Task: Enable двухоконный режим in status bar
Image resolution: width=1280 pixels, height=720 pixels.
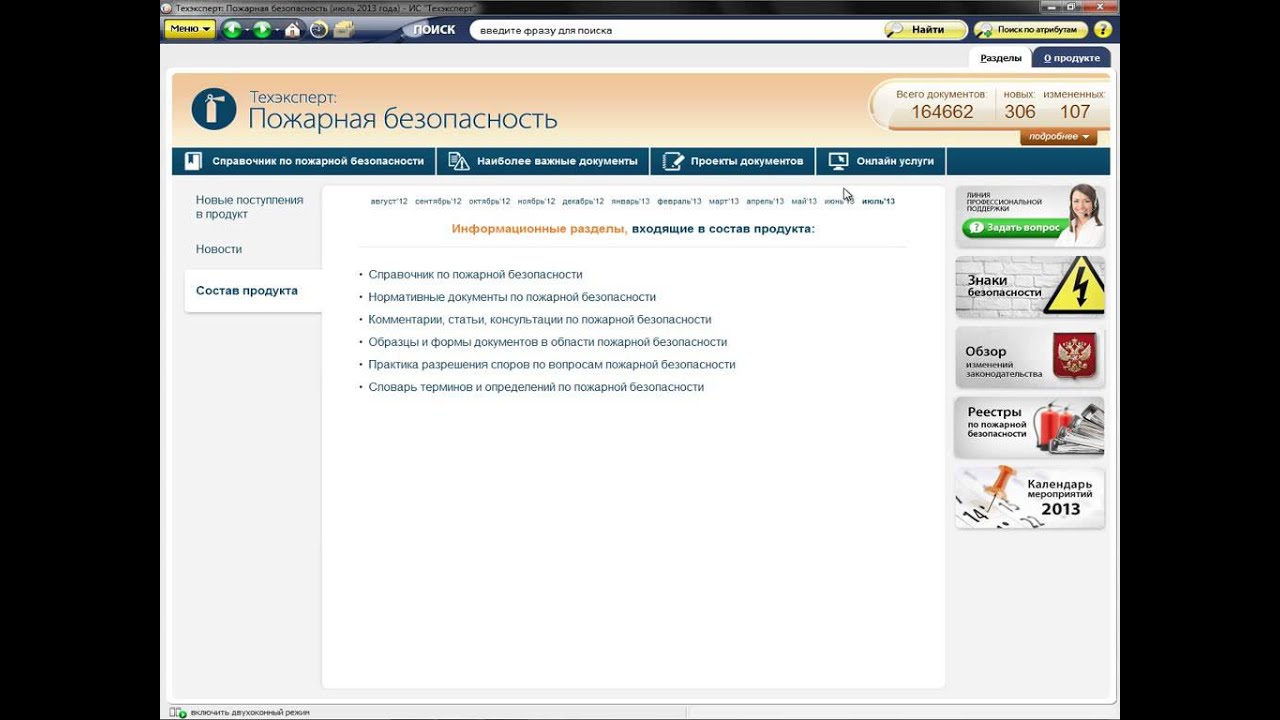Action: pos(240,712)
